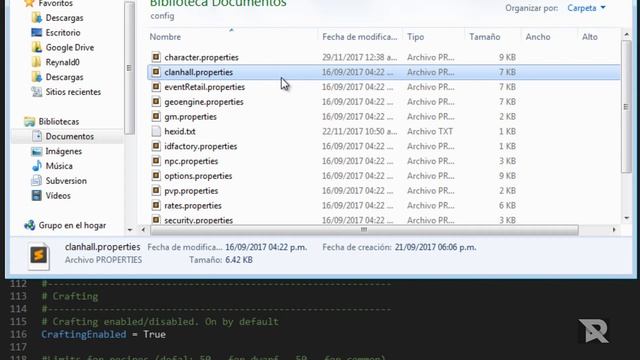Open the Descargas folder under Favoritos top entry
The width and height of the screenshot is (640, 360).
(x=64, y=18)
